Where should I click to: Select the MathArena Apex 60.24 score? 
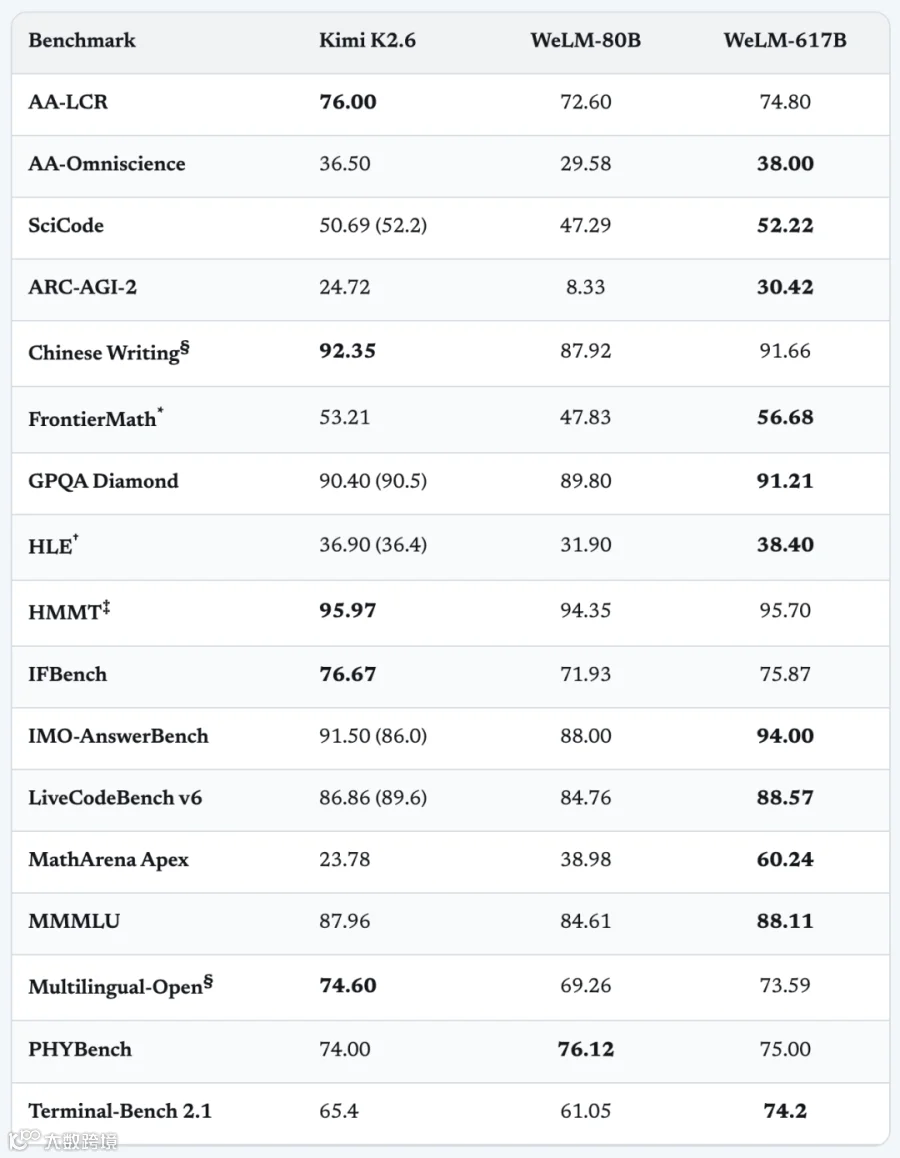785,859
